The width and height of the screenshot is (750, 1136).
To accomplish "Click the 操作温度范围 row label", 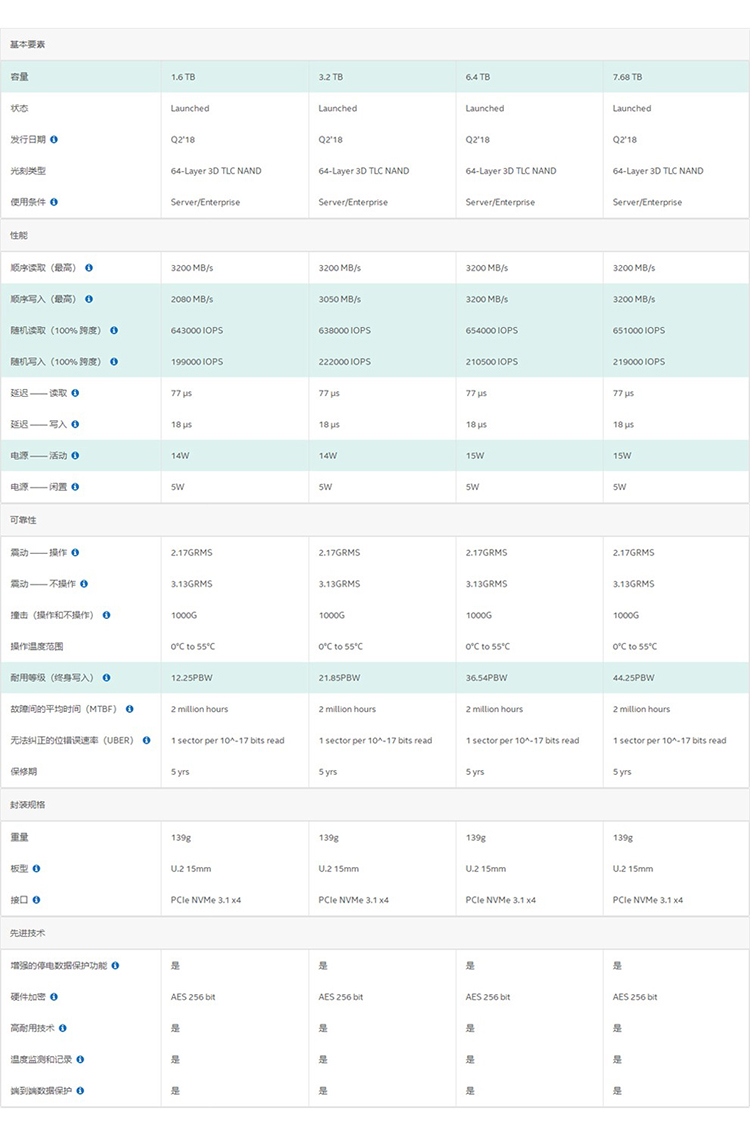I will (x=37, y=646).
